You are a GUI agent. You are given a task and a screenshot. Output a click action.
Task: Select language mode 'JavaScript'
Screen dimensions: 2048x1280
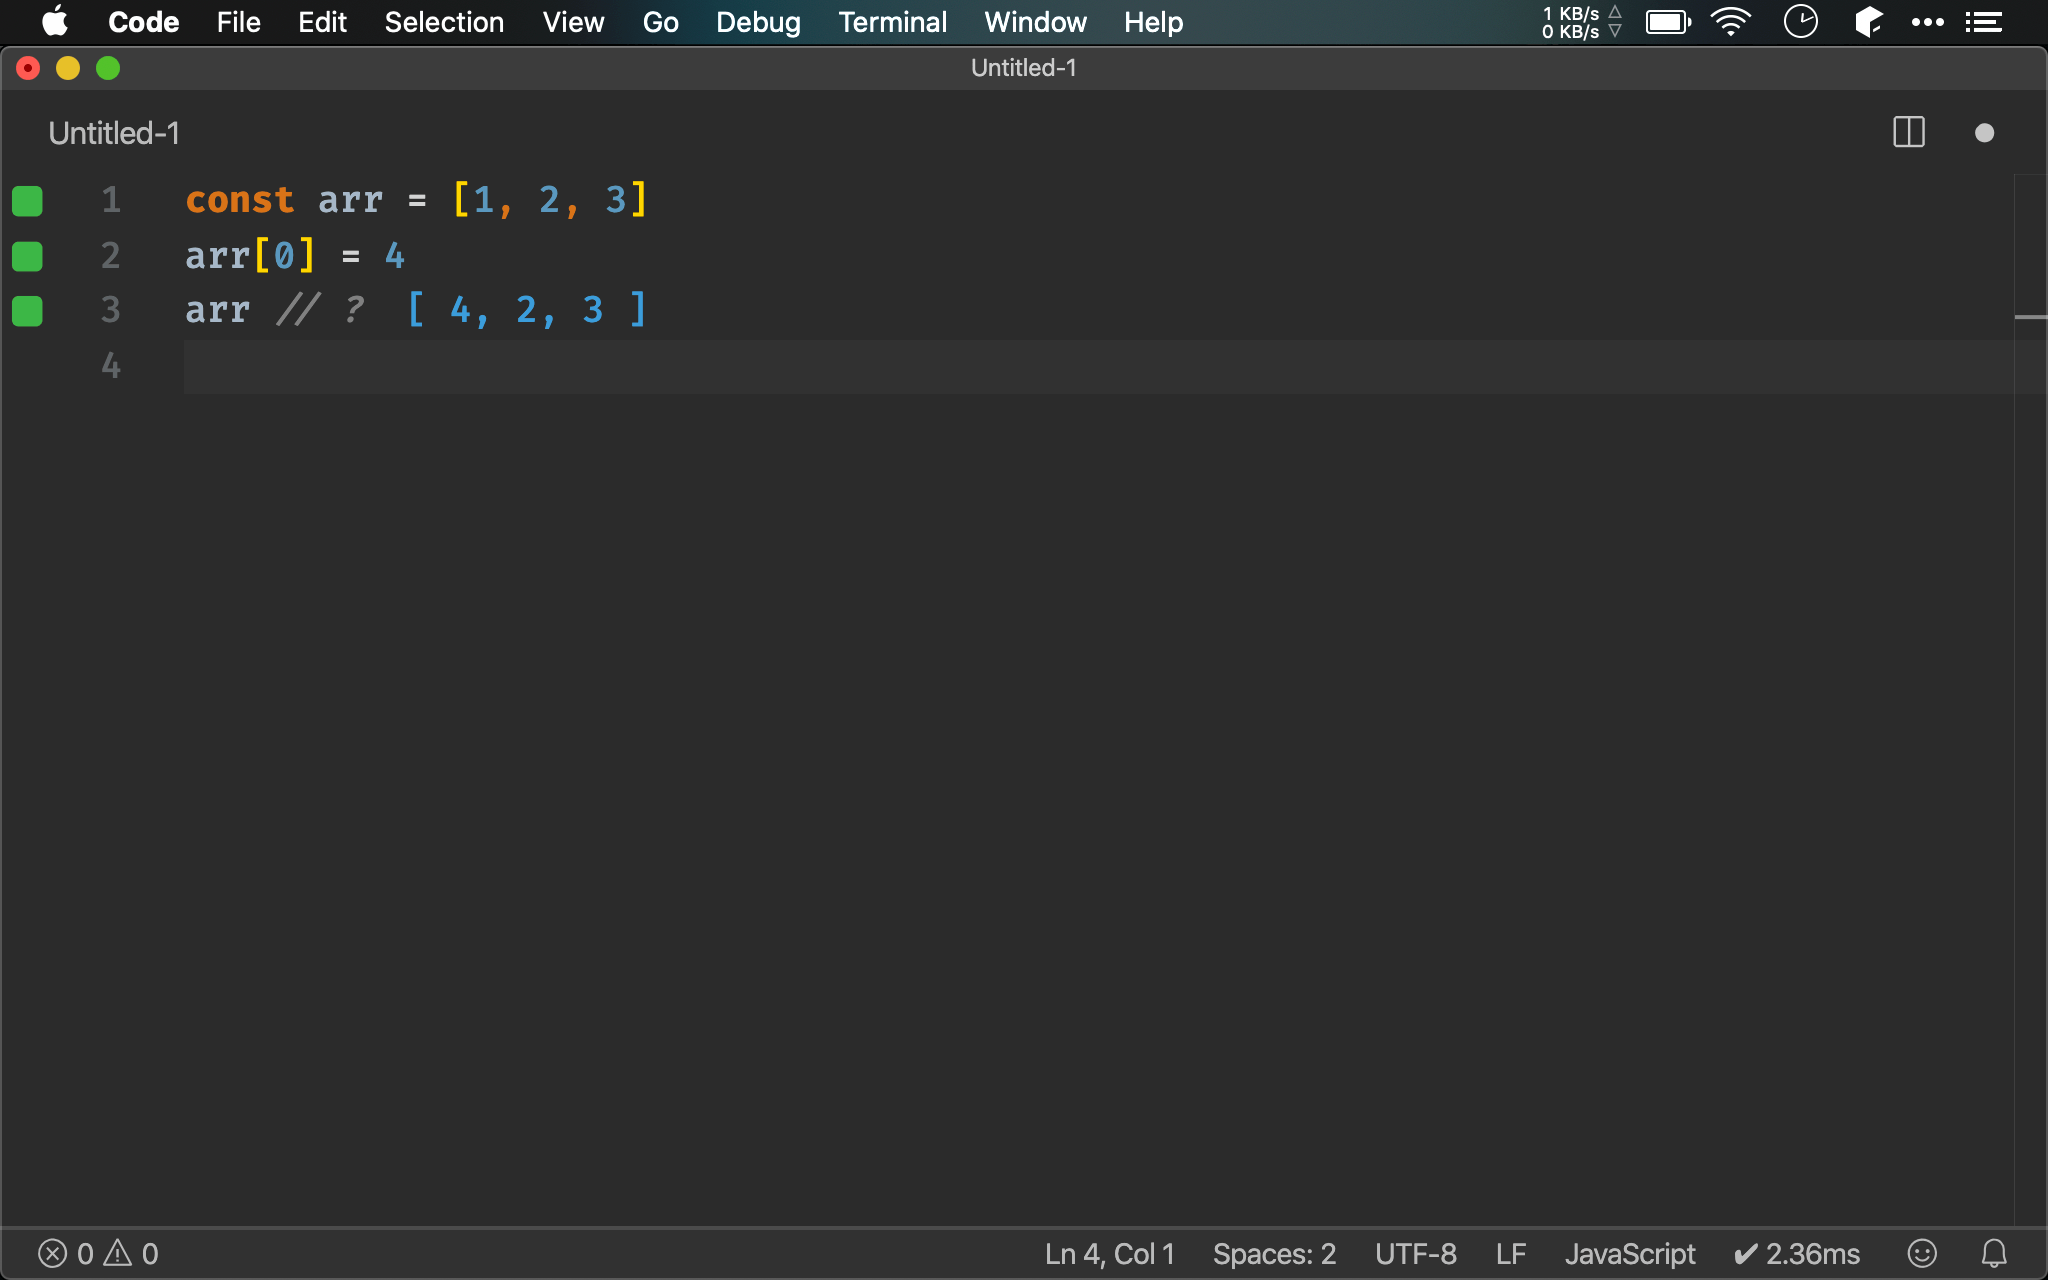point(1630,1254)
